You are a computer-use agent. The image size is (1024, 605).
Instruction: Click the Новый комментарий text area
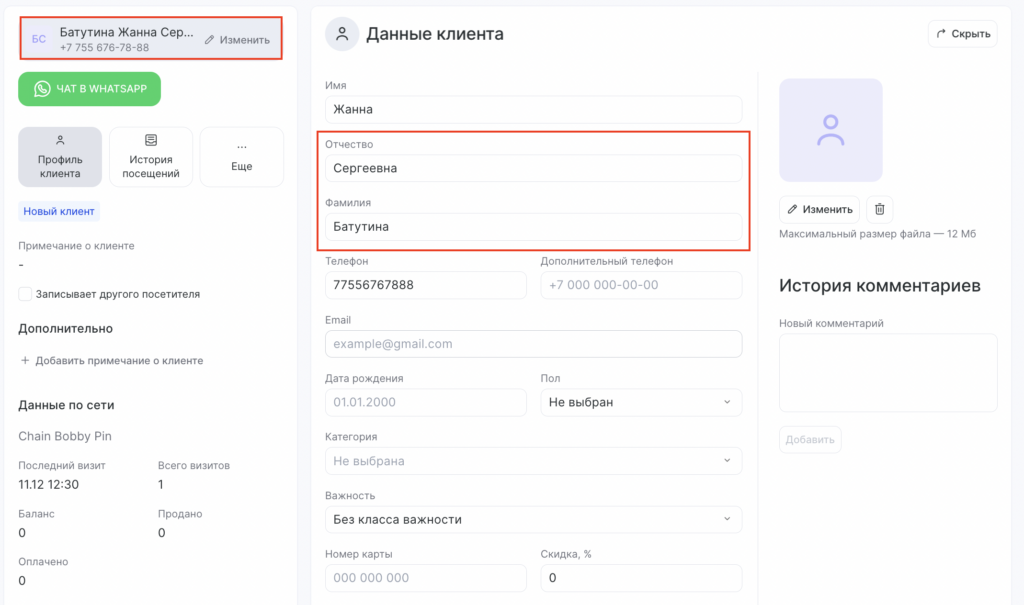click(887, 372)
